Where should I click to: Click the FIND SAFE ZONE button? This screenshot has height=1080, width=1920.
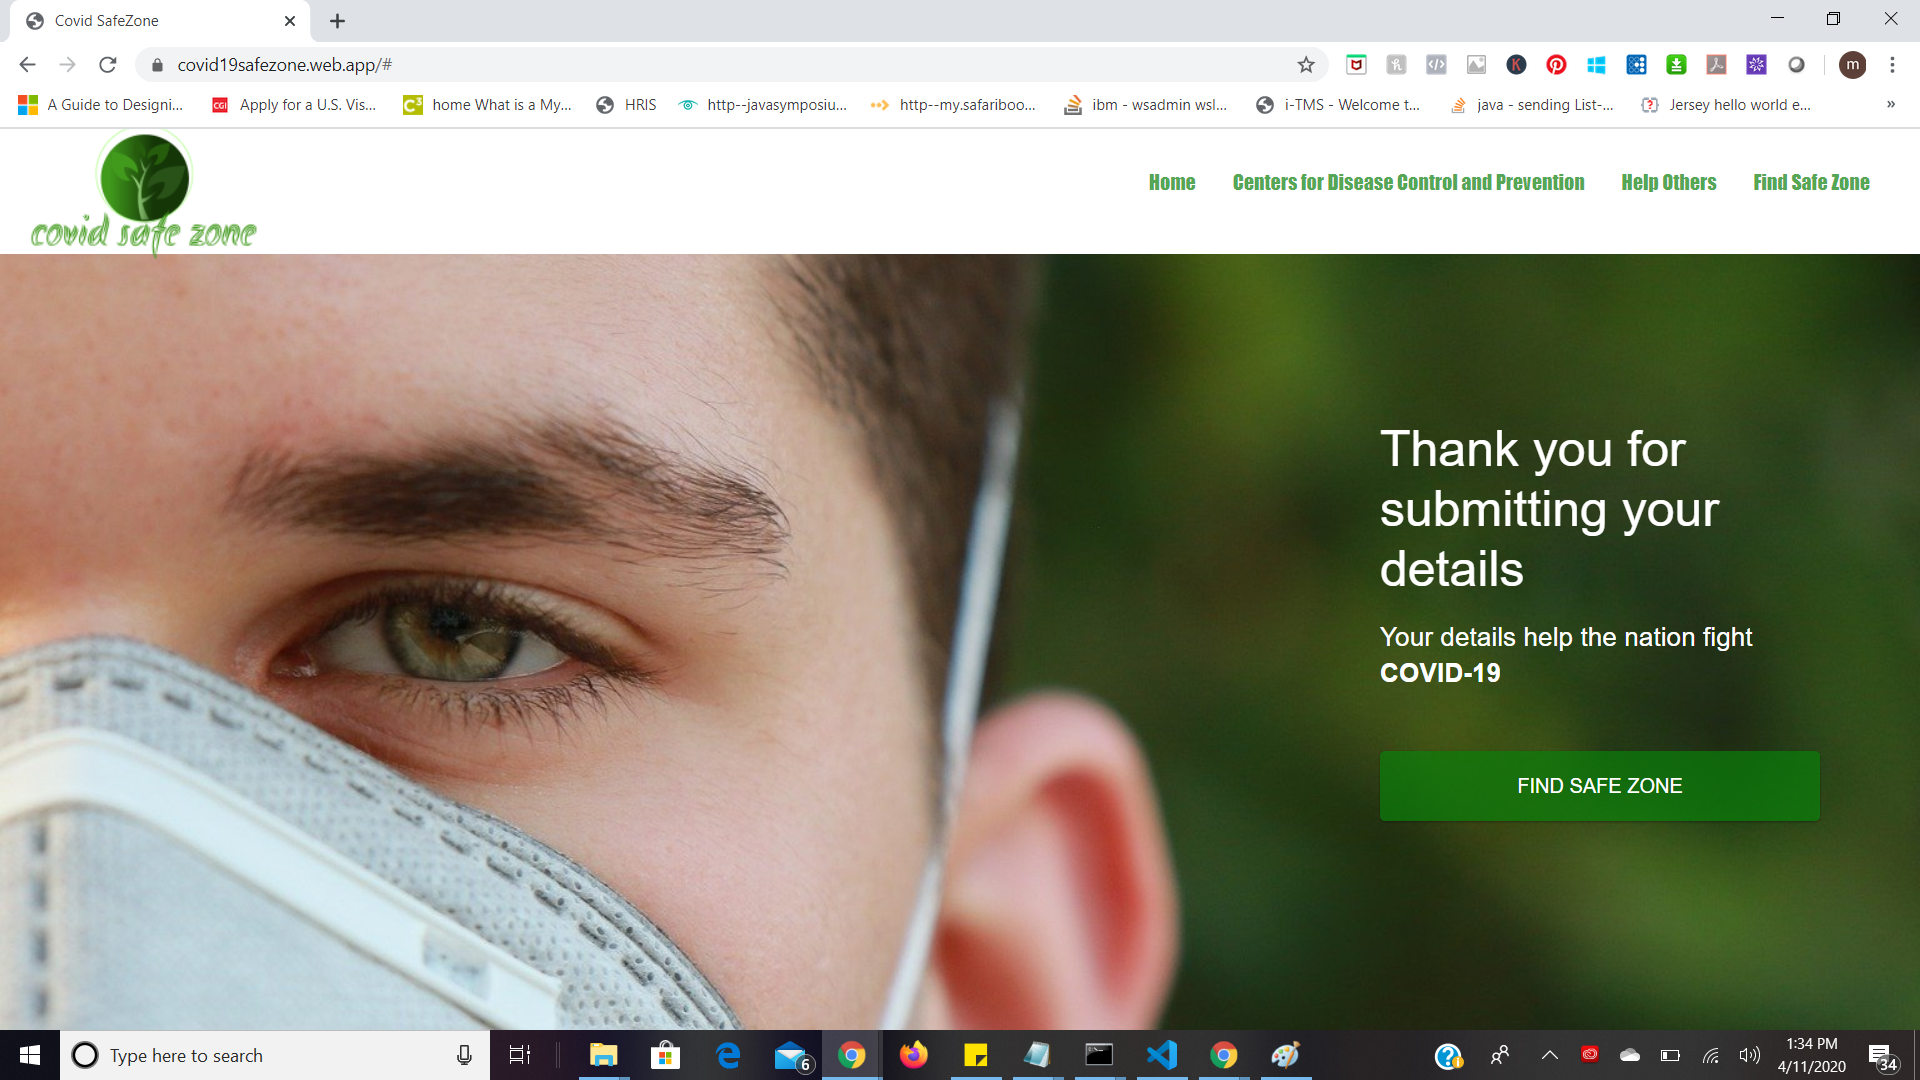tap(1599, 786)
